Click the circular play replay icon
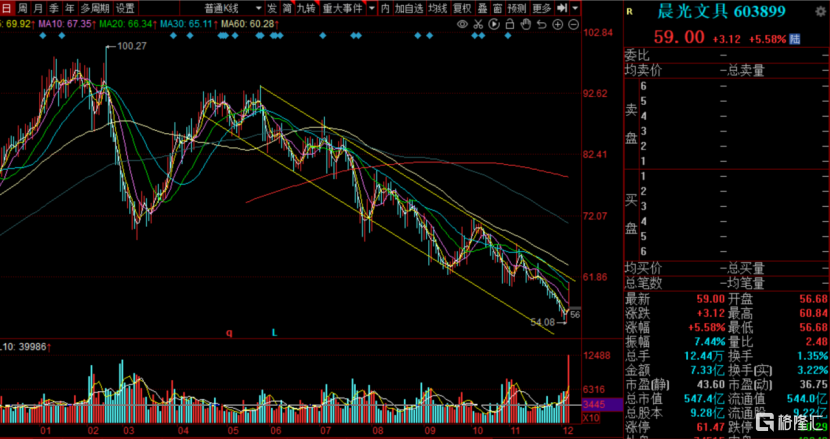 tap(494, 24)
